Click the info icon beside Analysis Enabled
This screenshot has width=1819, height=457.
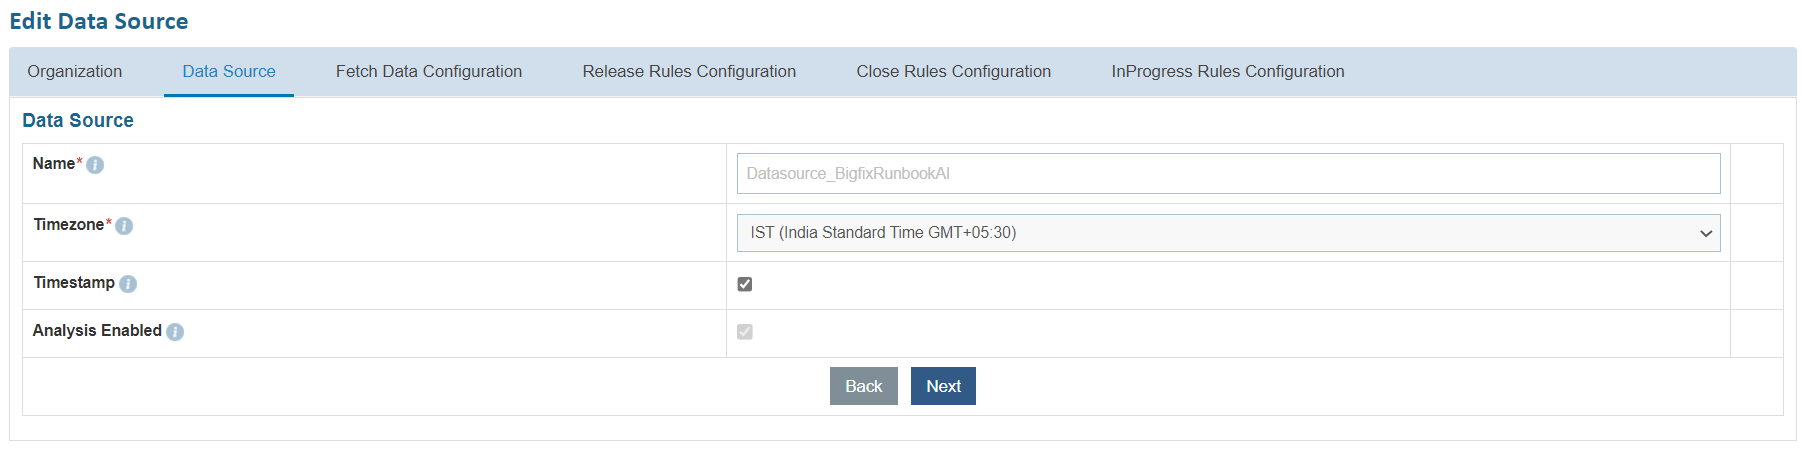(x=175, y=332)
